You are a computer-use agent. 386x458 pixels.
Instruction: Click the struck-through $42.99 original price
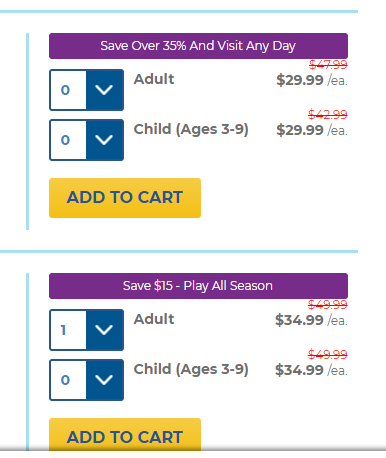(328, 114)
